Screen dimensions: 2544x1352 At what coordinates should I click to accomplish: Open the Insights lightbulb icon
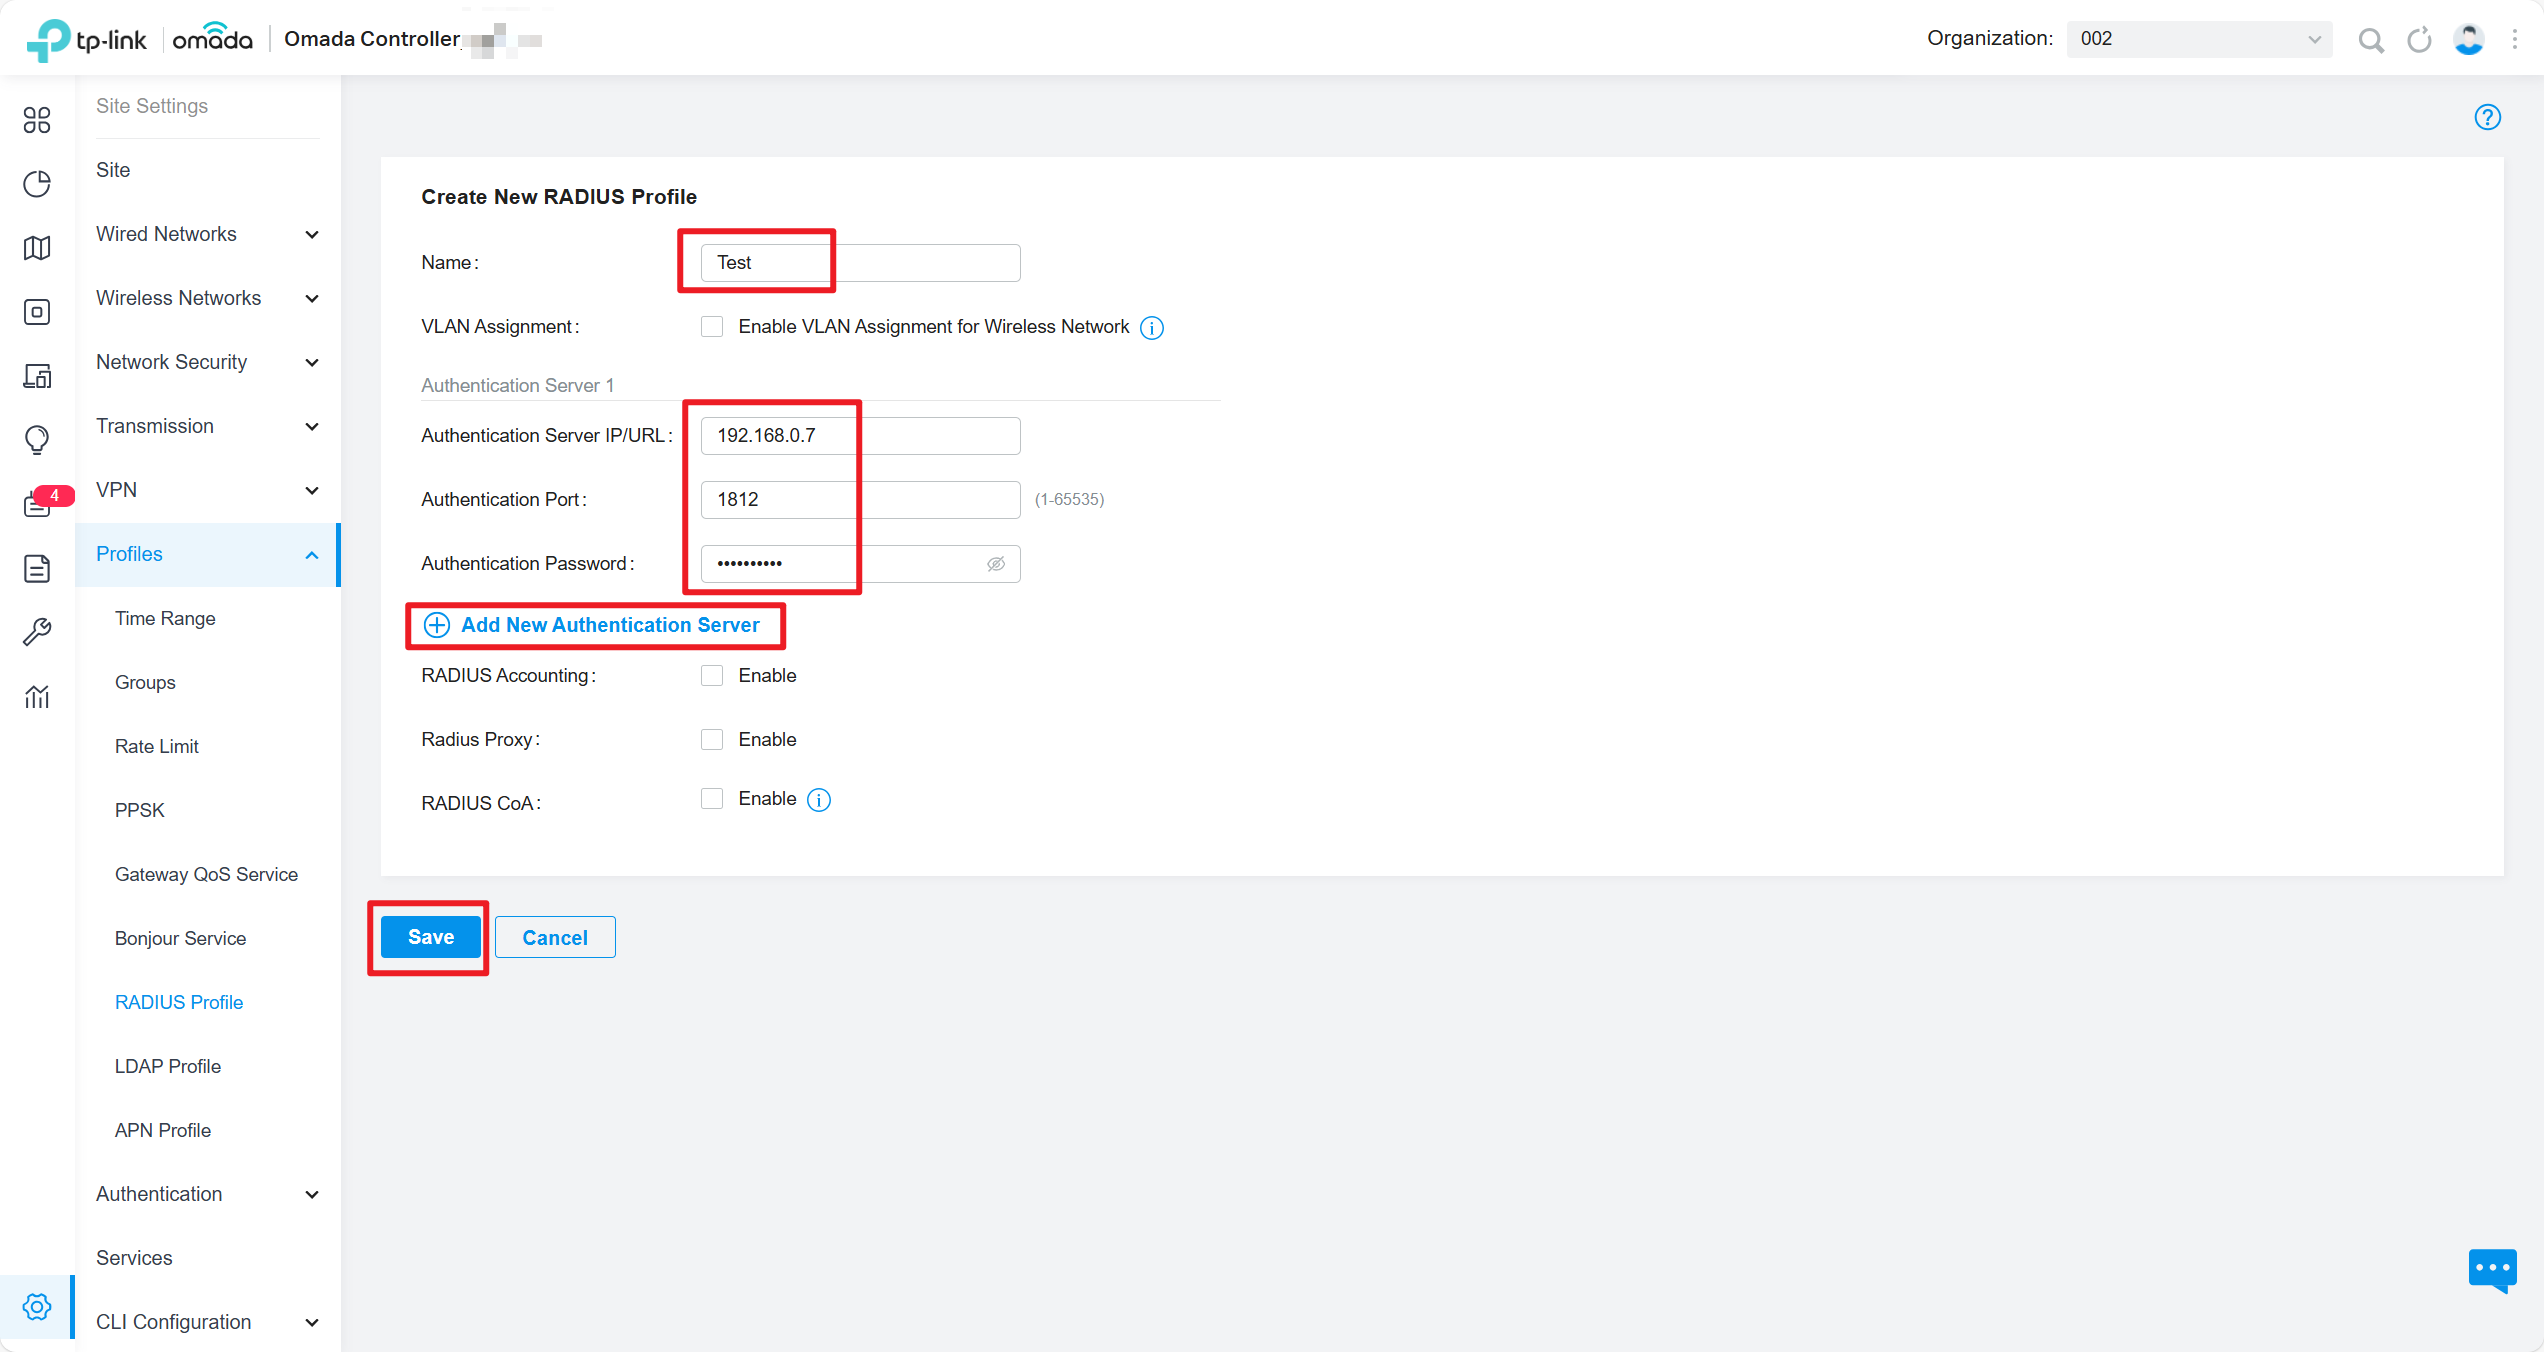37,440
